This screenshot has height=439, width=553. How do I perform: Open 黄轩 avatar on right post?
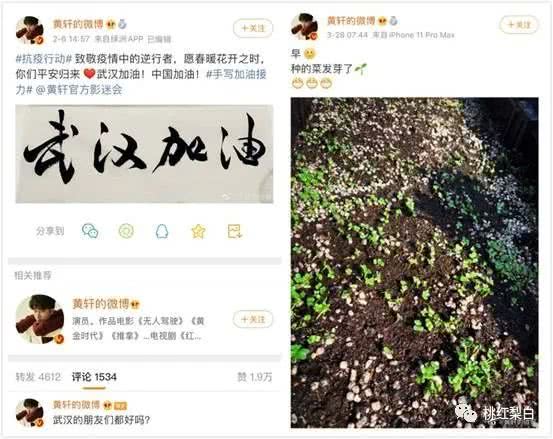point(305,27)
